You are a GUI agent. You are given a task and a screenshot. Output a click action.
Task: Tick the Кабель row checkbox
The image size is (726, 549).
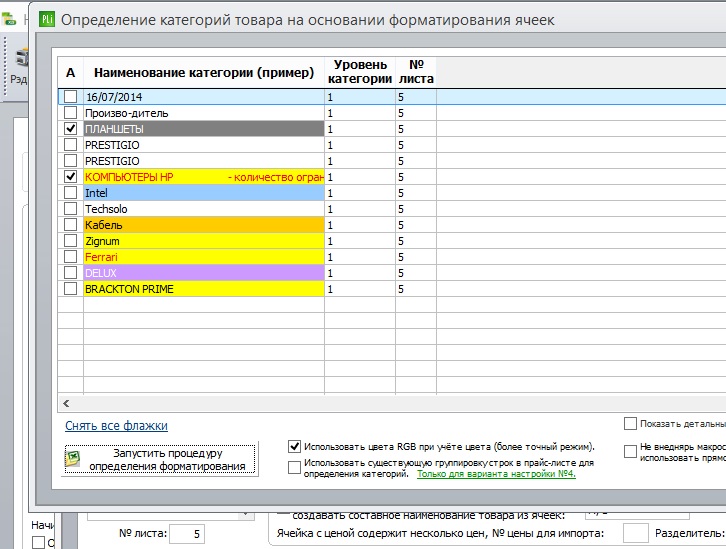tap(70, 225)
